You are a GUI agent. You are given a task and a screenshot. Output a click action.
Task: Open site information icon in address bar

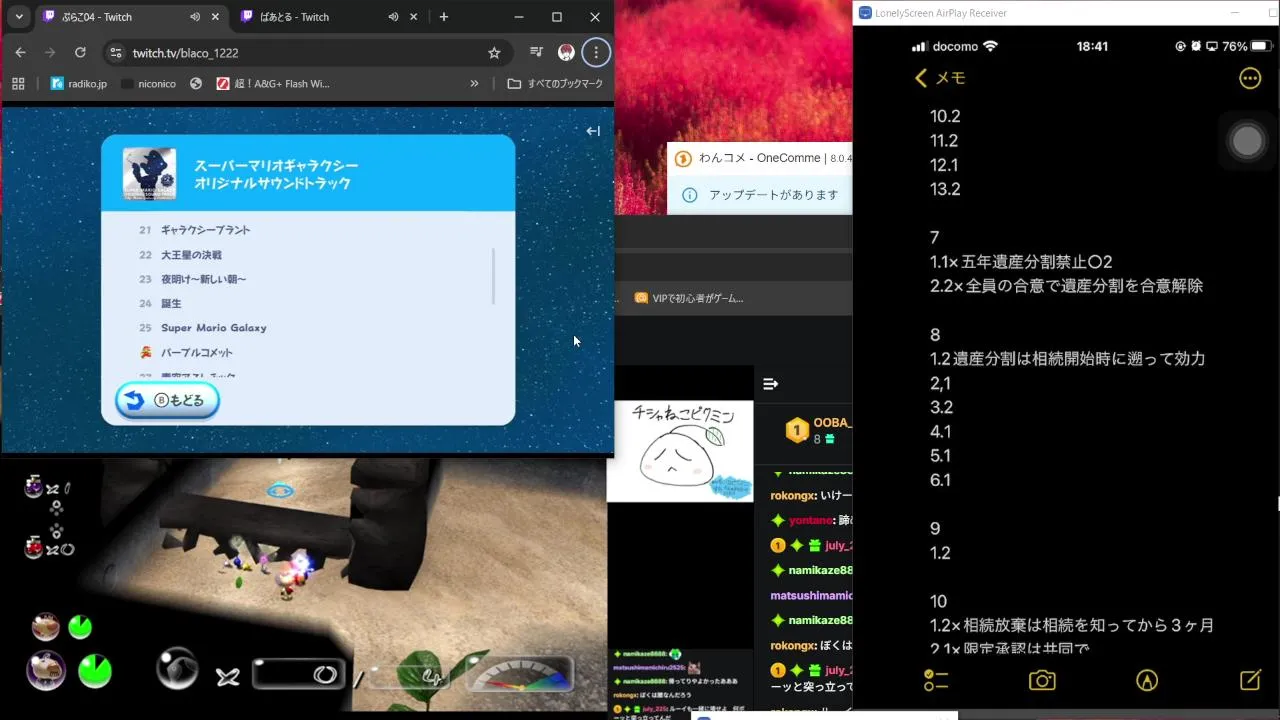116,52
